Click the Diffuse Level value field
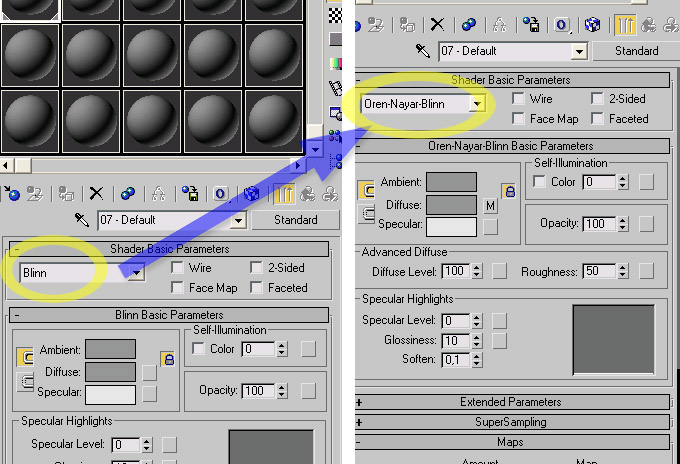This screenshot has height=464, width=680. coord(455,271)
